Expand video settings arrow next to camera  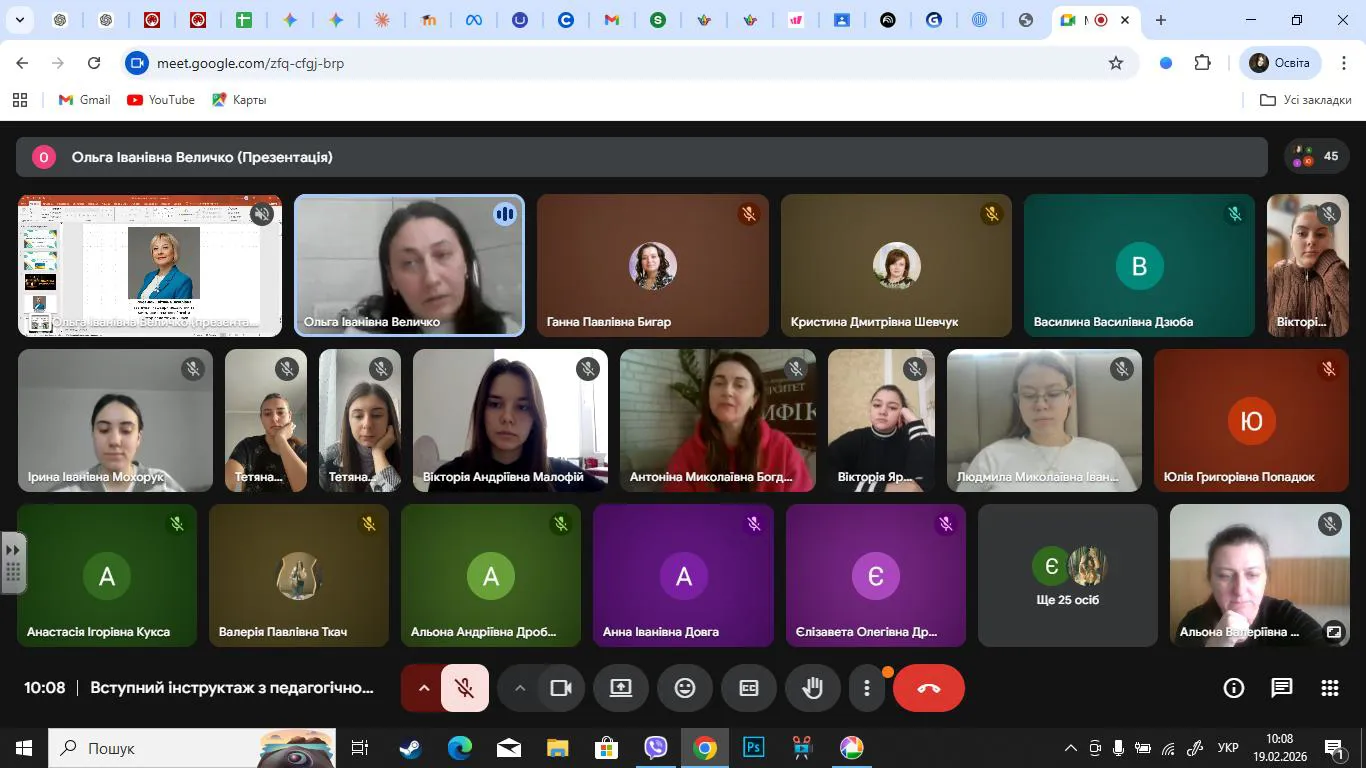tap(519, 688)
